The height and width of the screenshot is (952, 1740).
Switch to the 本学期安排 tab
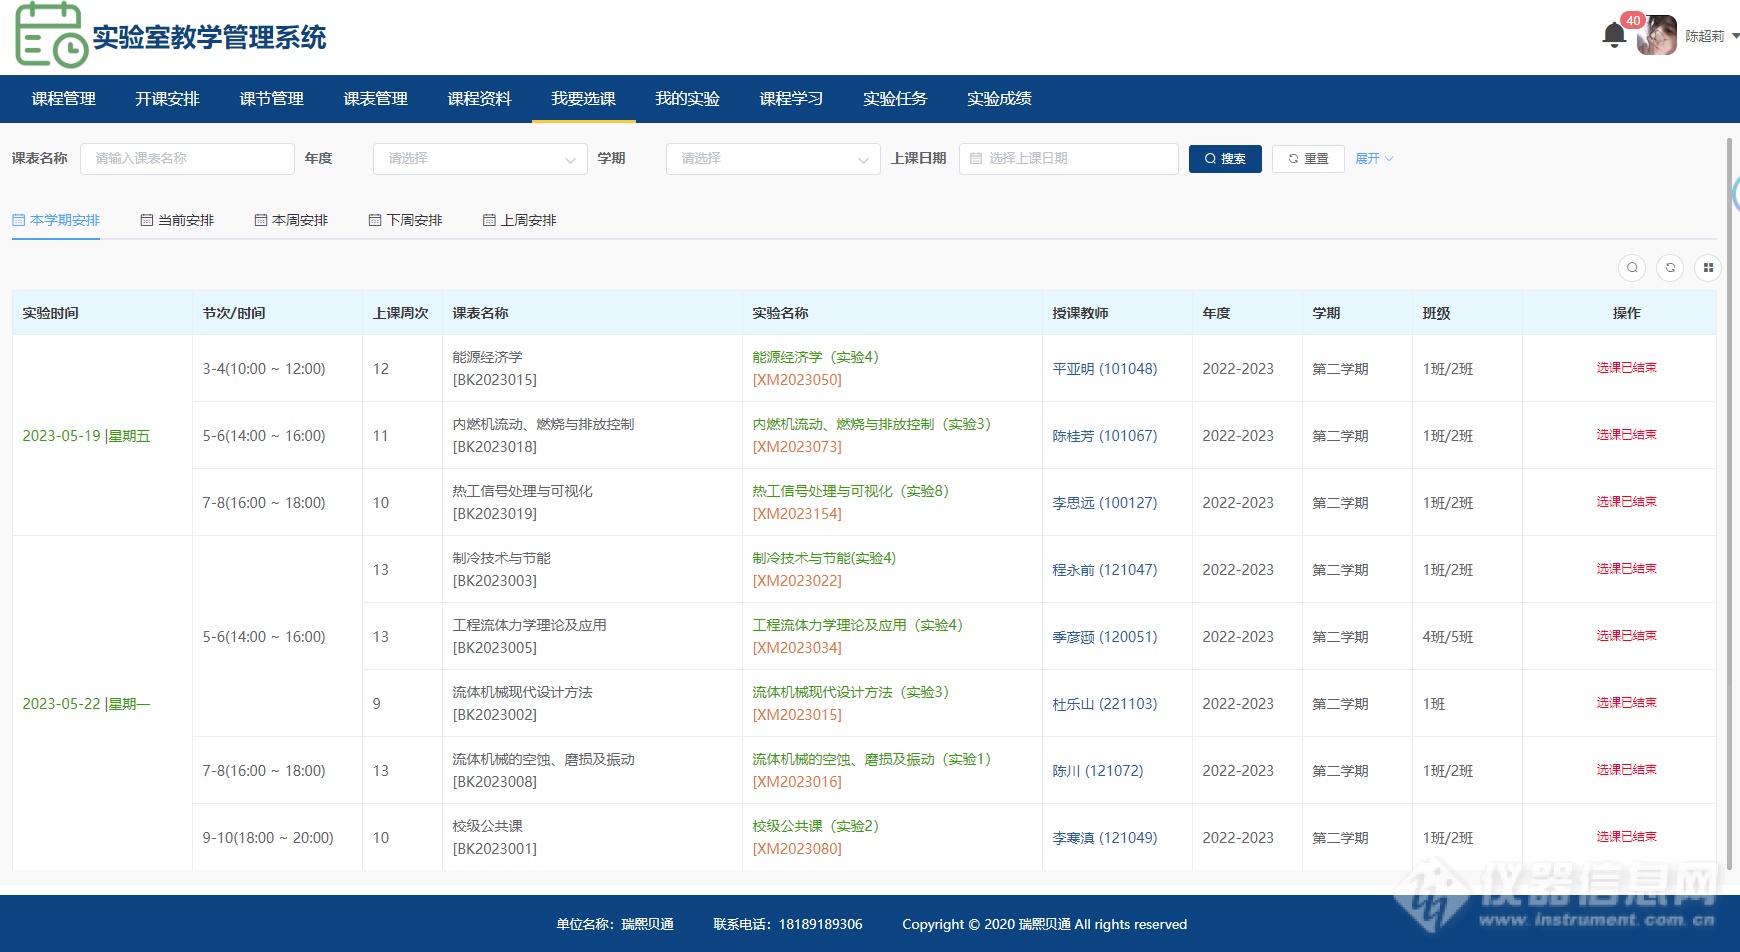[56, 220]
